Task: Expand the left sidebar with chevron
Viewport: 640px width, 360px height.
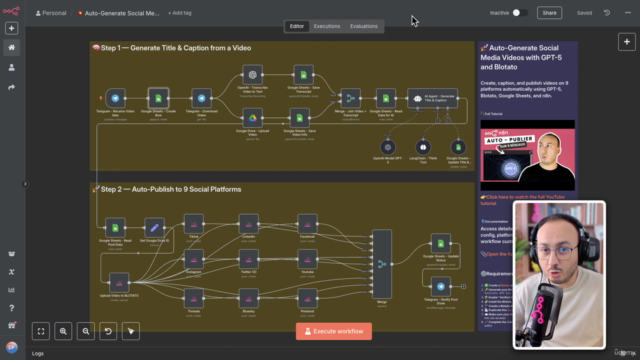Action: pyautogui.click(x=25, y=184)
